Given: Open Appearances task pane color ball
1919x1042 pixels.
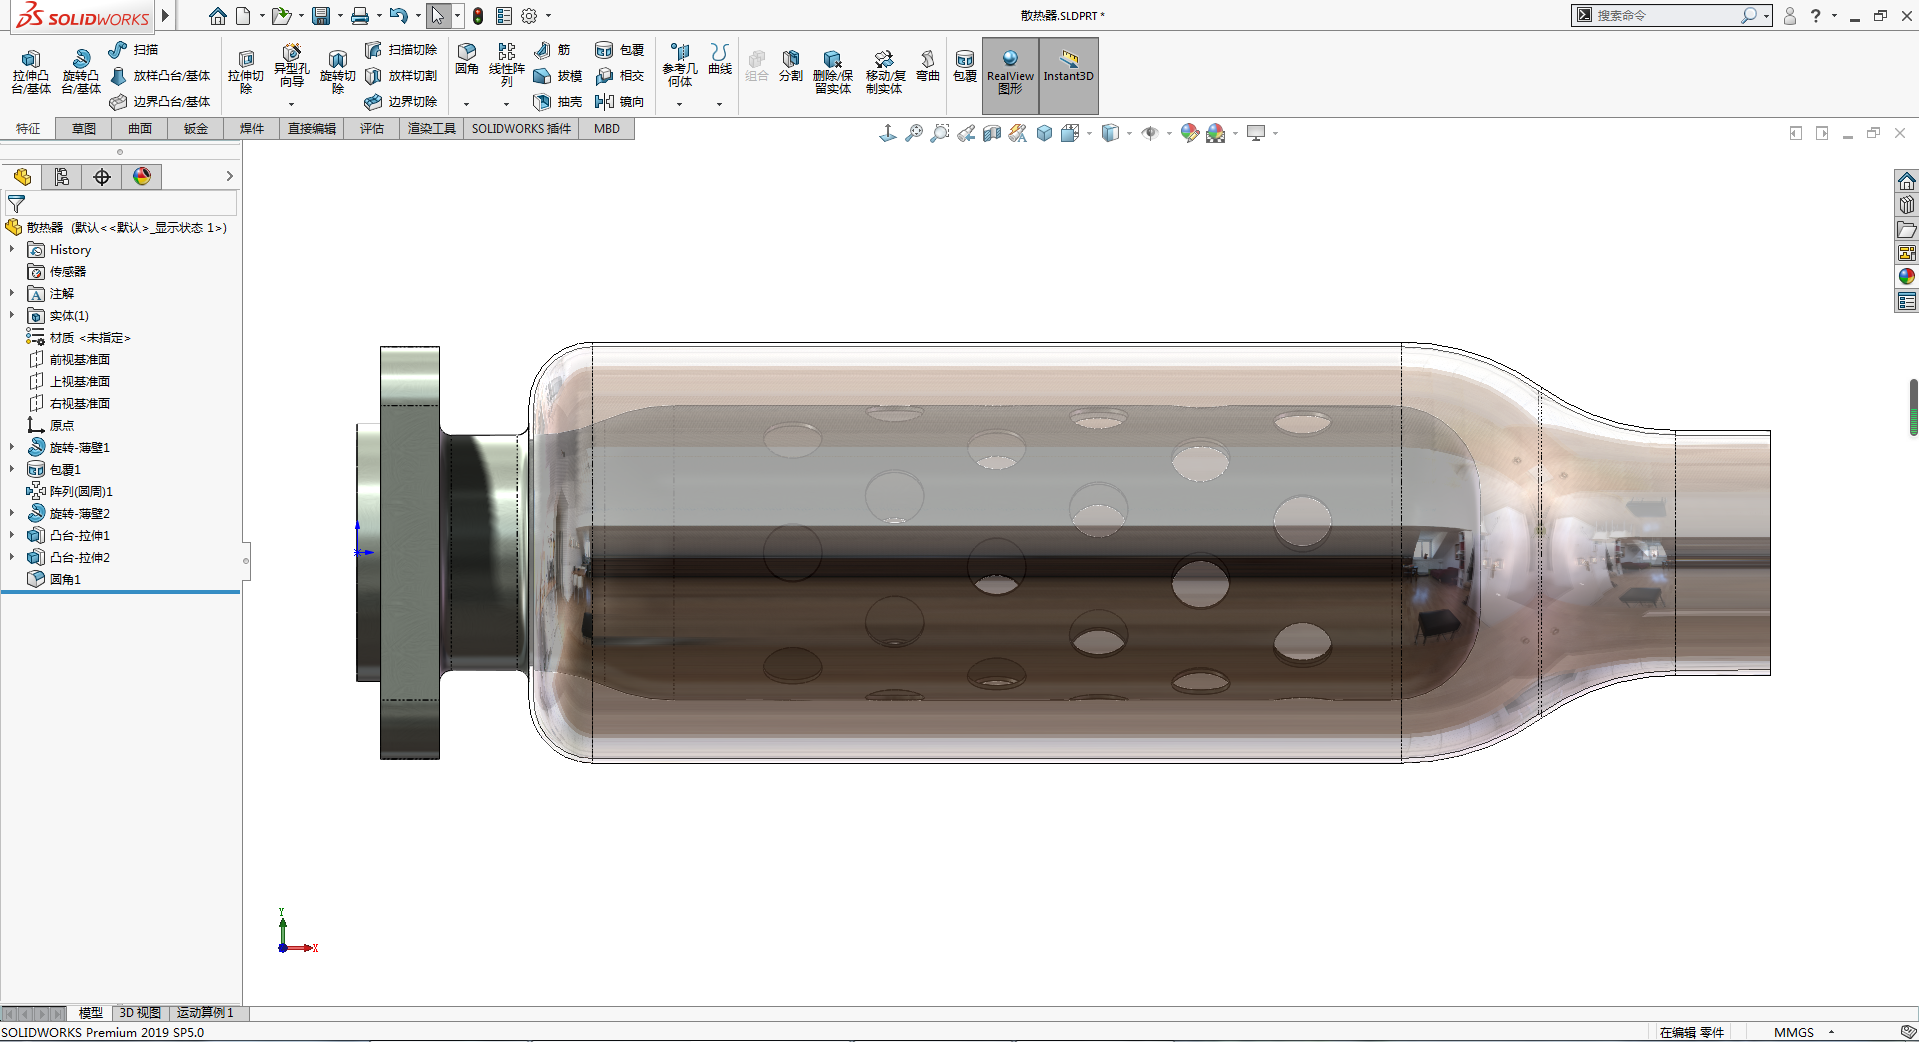Looking at the screenshot, I should coord(1907,277).
